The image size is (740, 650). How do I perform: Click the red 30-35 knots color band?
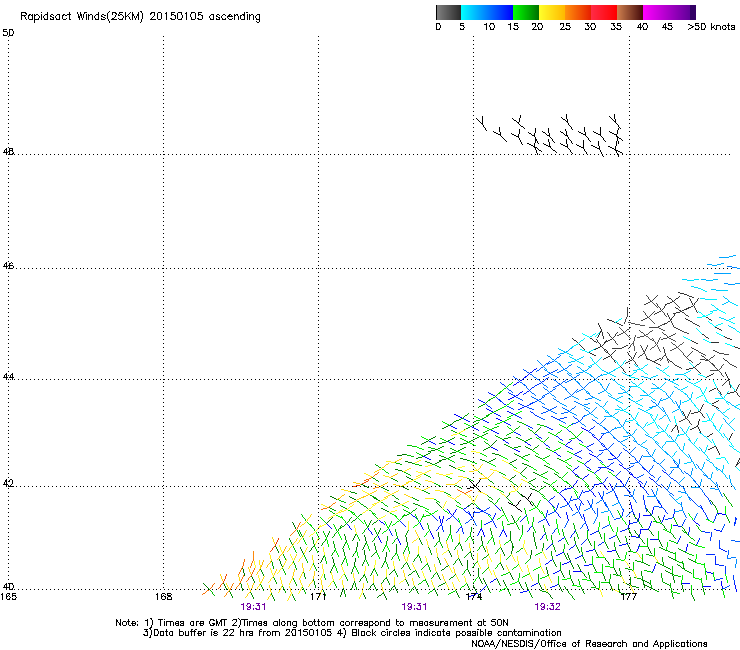pyautogui.click(x=604, y=12)
